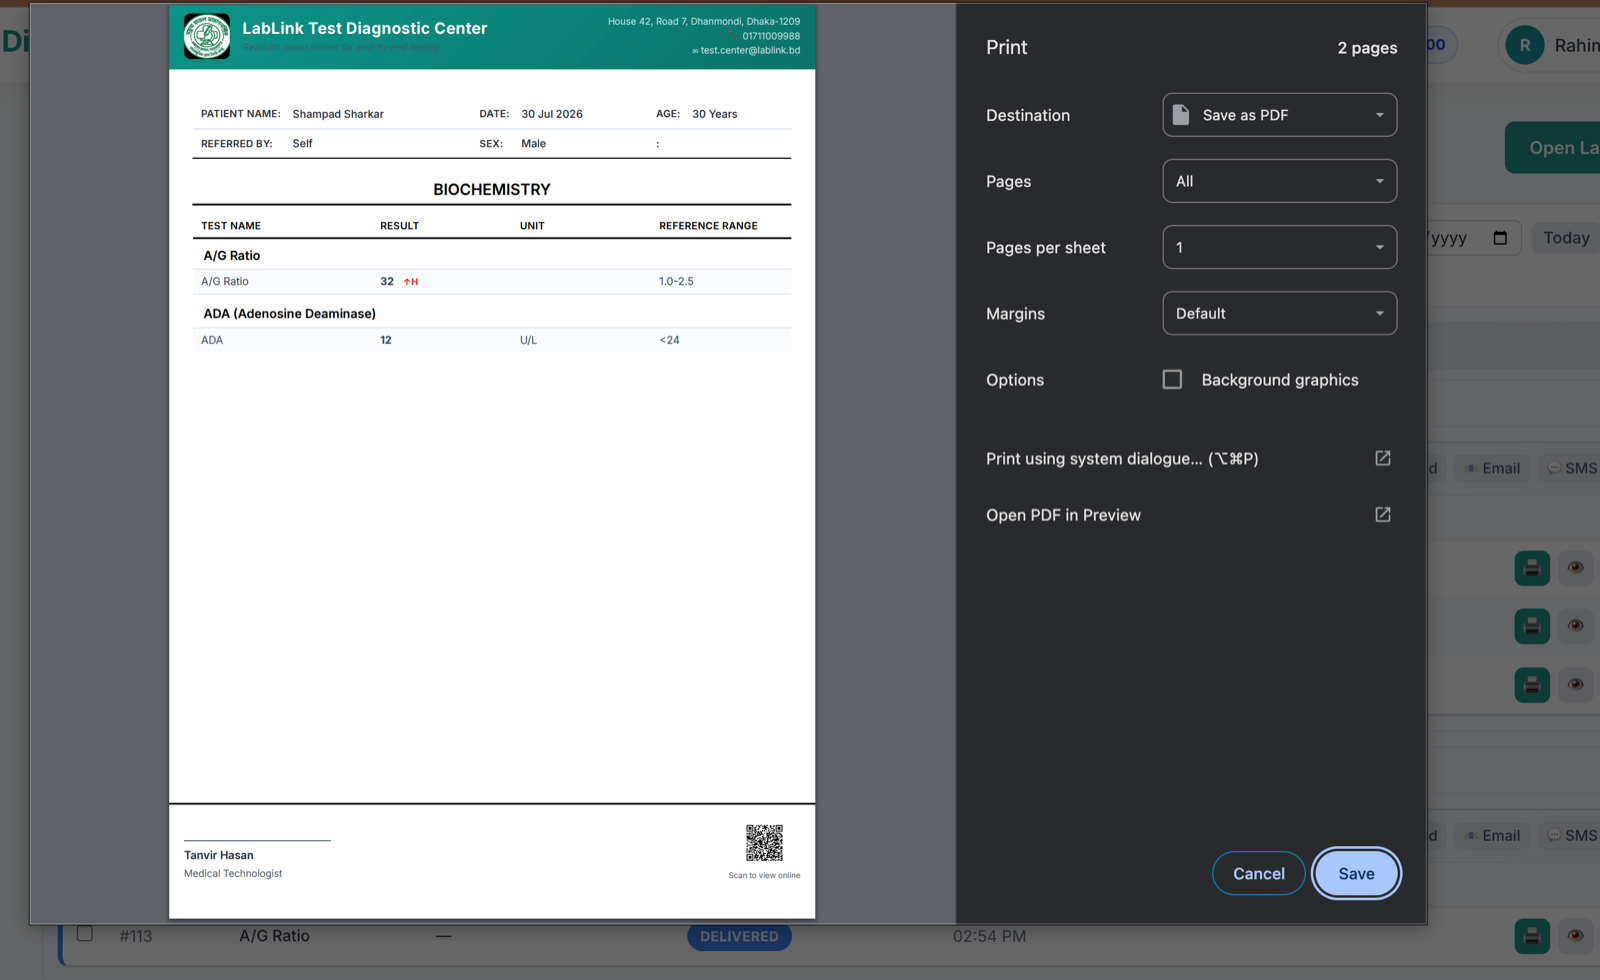Click the ADA (Adenosine Deaminase) heading
This screenshot has width=1600, height=980.
click(x=290, y=314)
